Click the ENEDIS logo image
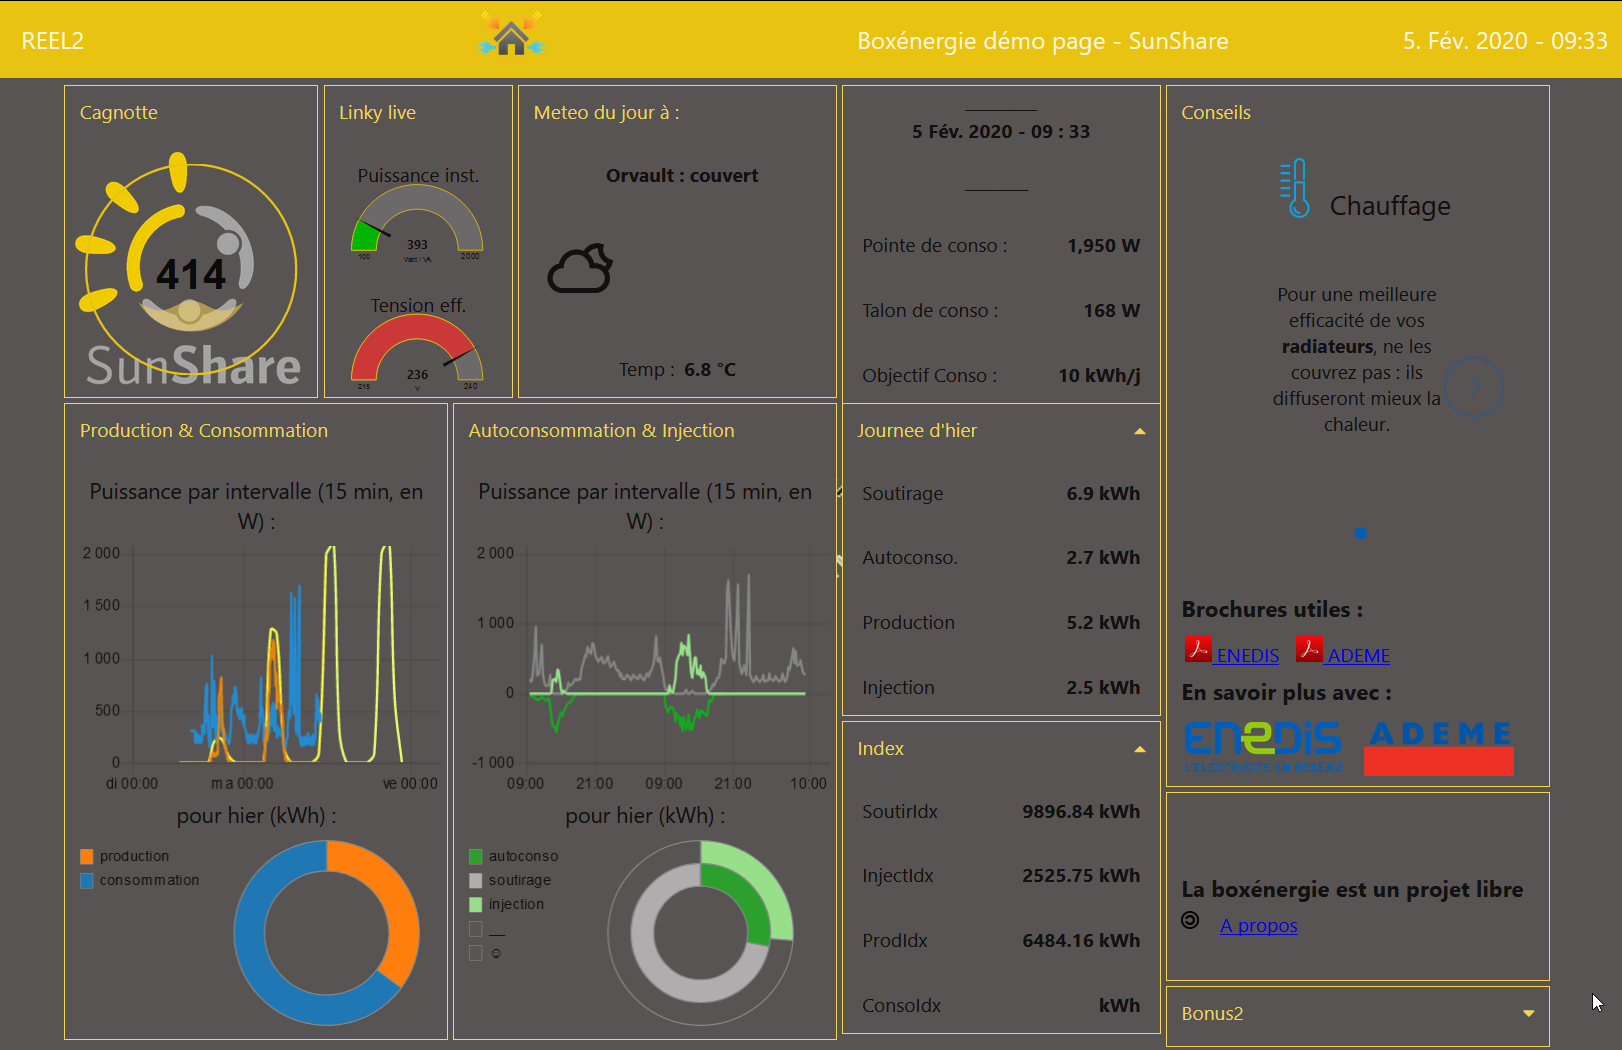1622x1050 pixels. 1263,746
